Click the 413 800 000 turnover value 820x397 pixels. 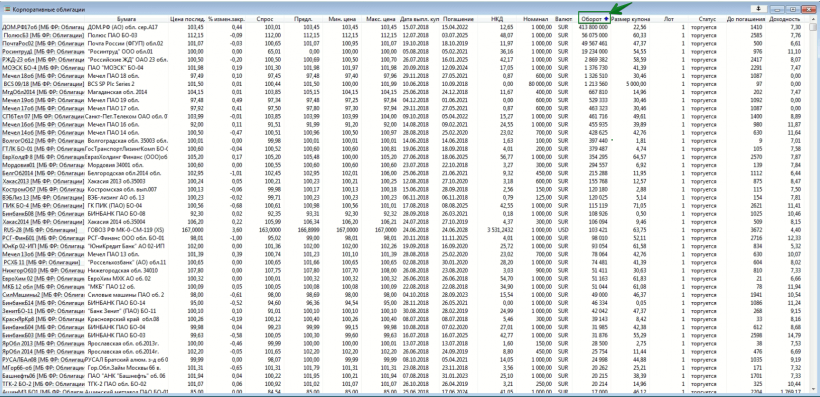pos(594,27)
